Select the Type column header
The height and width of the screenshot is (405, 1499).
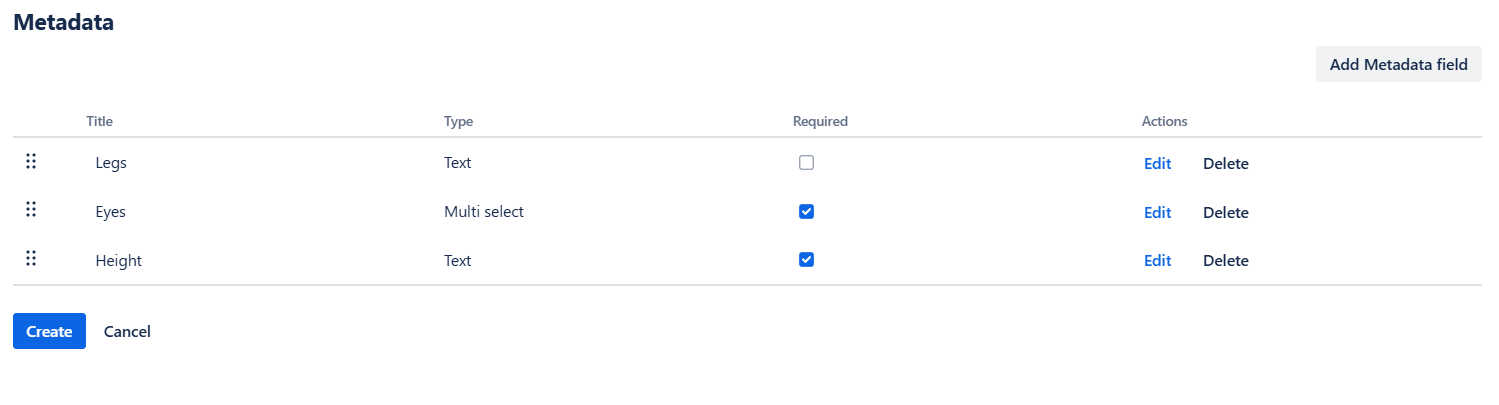click(458, 121)
